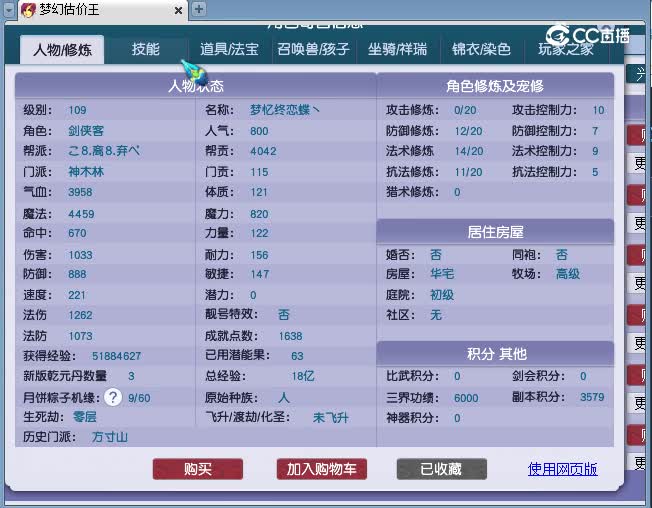The image size is (652, 508).
Task: Click the 庭院 value 初级
Action: [442, 295]
